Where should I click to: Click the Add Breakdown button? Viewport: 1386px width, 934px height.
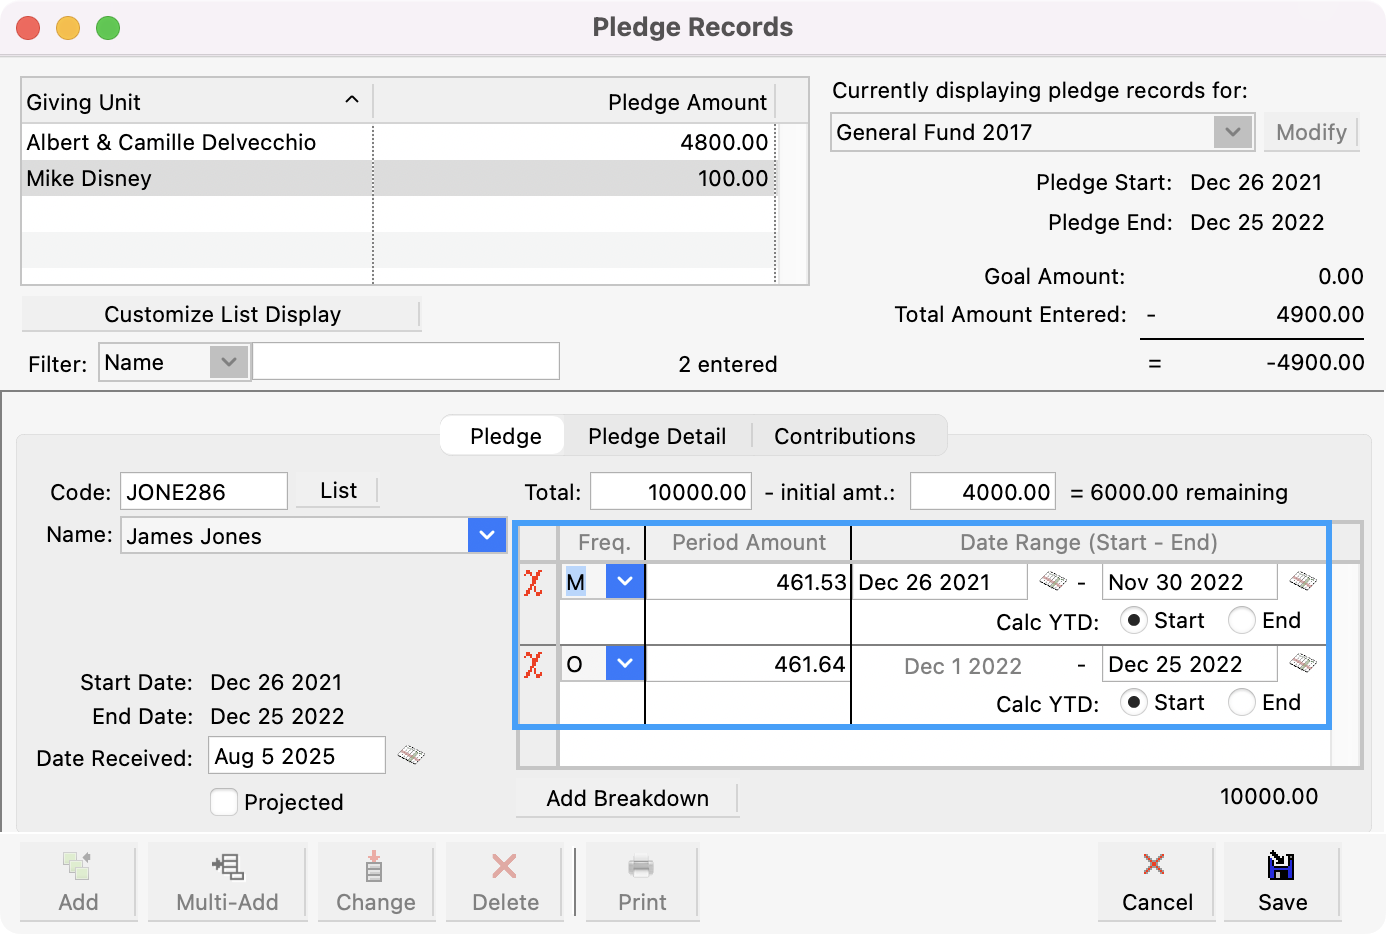coord(627,798)
